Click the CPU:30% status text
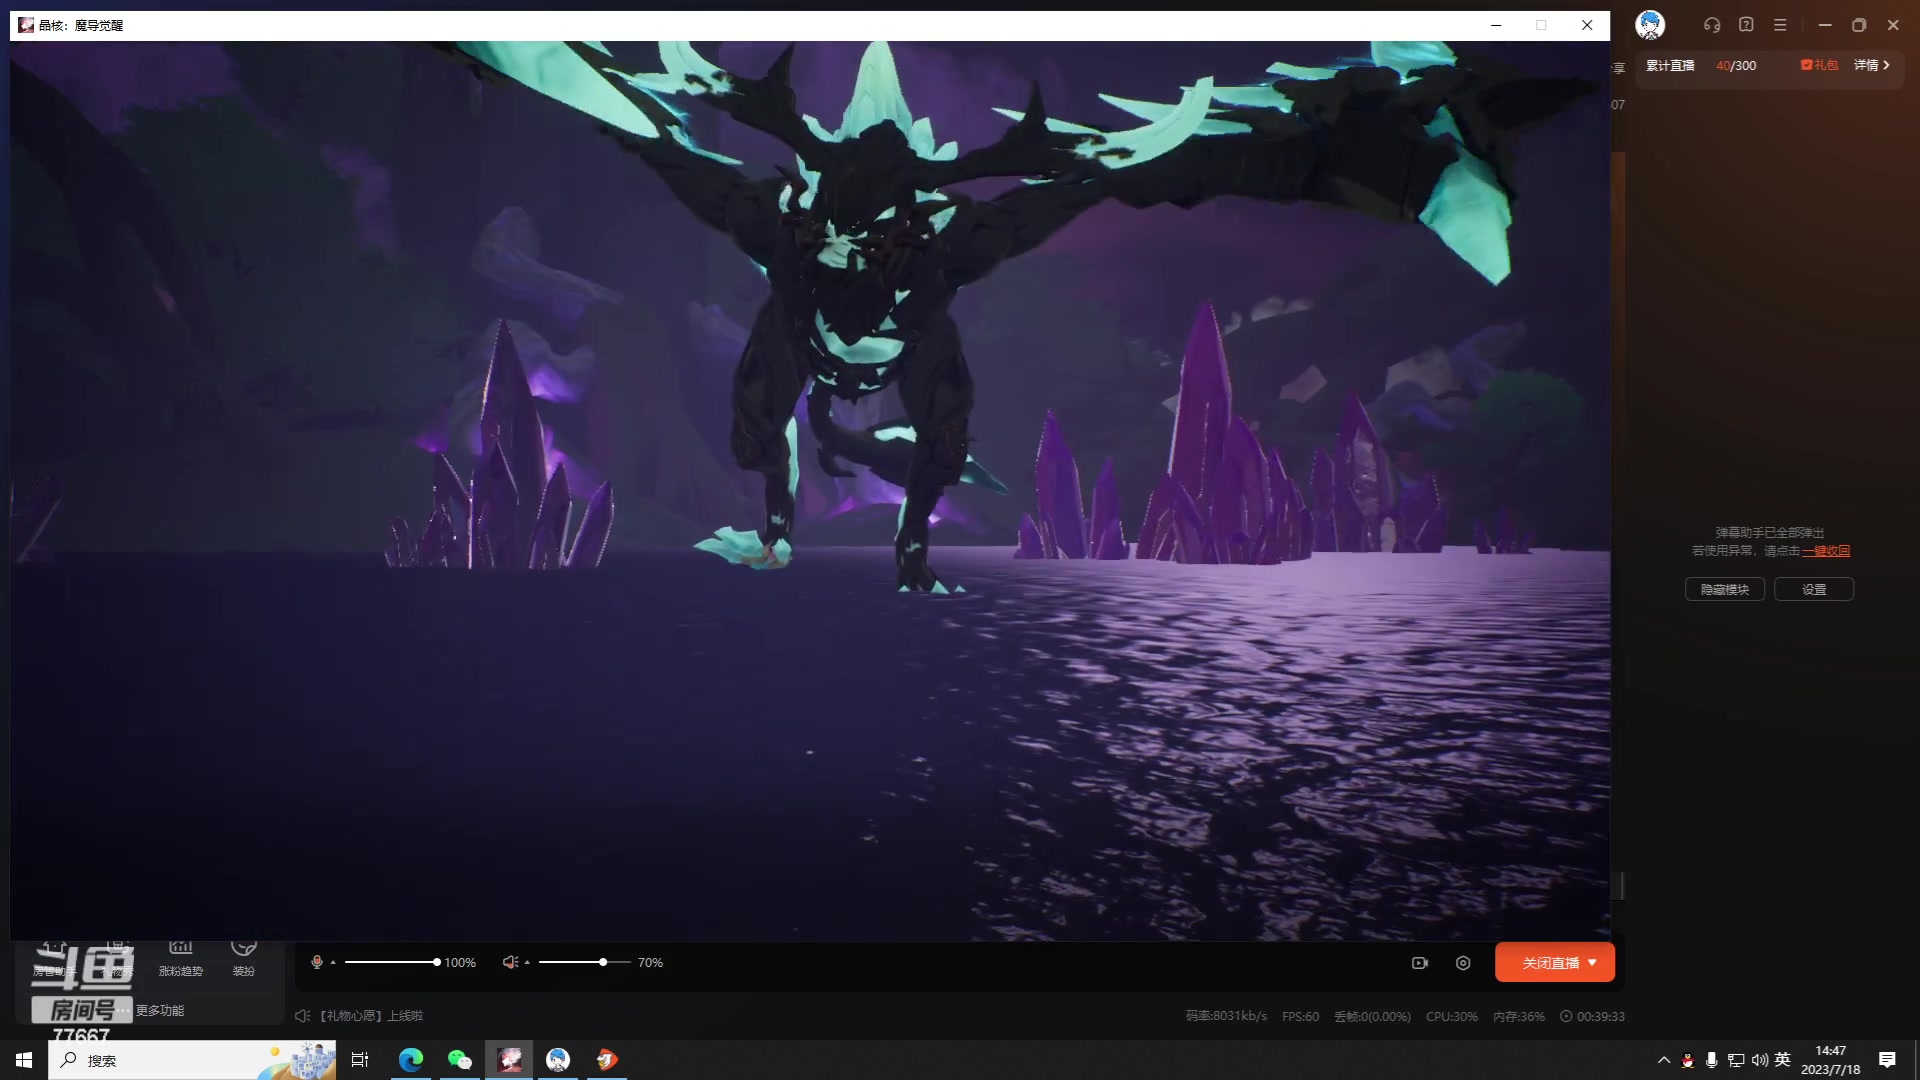Screen dimensions: 1920x1080 pyautogui.click(x=1452, y=1016)
